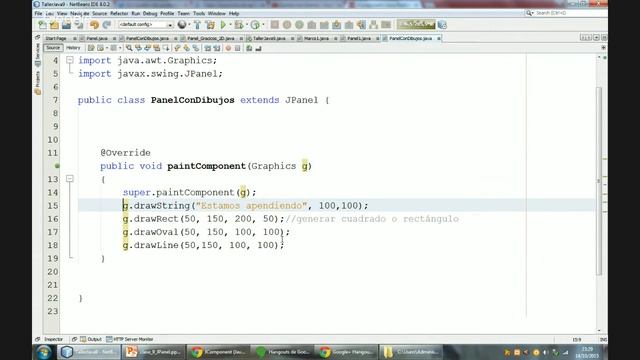Click the Windows Start button
Viewport: 640px width, 360px height.
pos(44,352)
